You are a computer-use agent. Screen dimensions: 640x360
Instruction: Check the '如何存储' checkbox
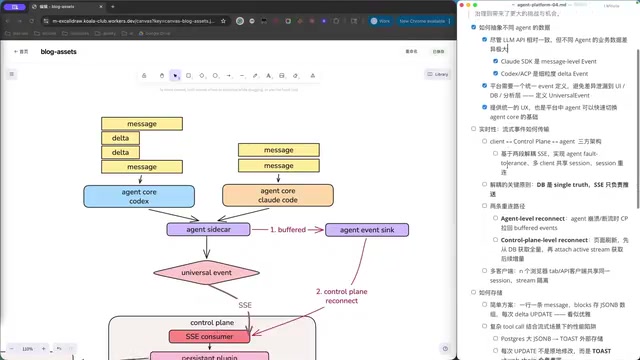pyautogui.click(x=473, y=292)
